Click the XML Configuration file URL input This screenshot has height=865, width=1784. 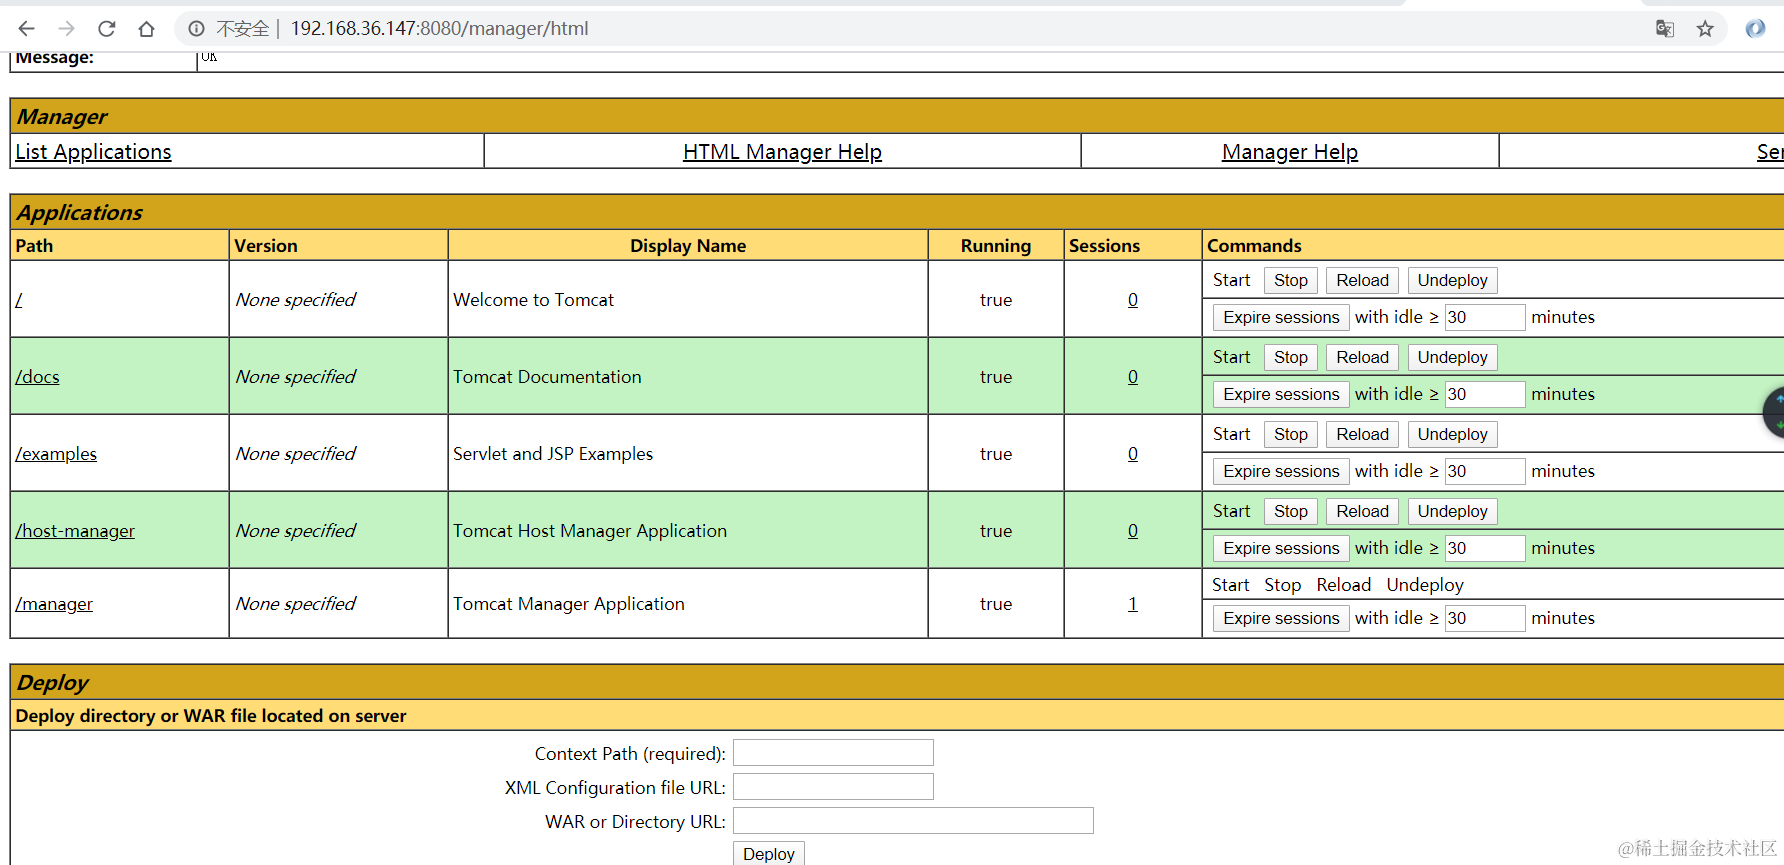click(833, 786)
